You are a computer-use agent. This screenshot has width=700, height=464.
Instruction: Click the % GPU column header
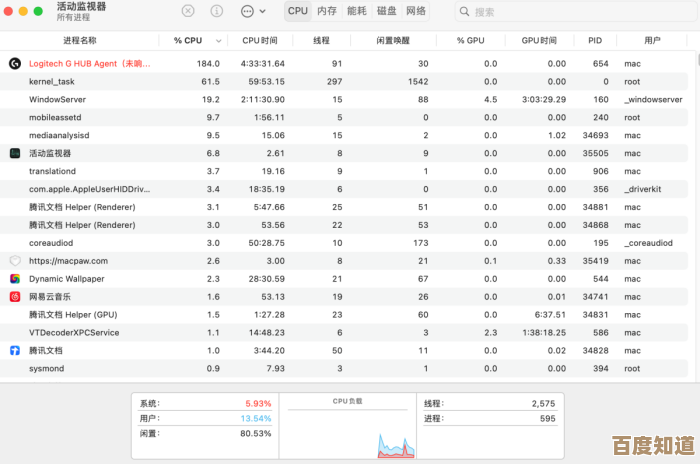click(470, 40)
